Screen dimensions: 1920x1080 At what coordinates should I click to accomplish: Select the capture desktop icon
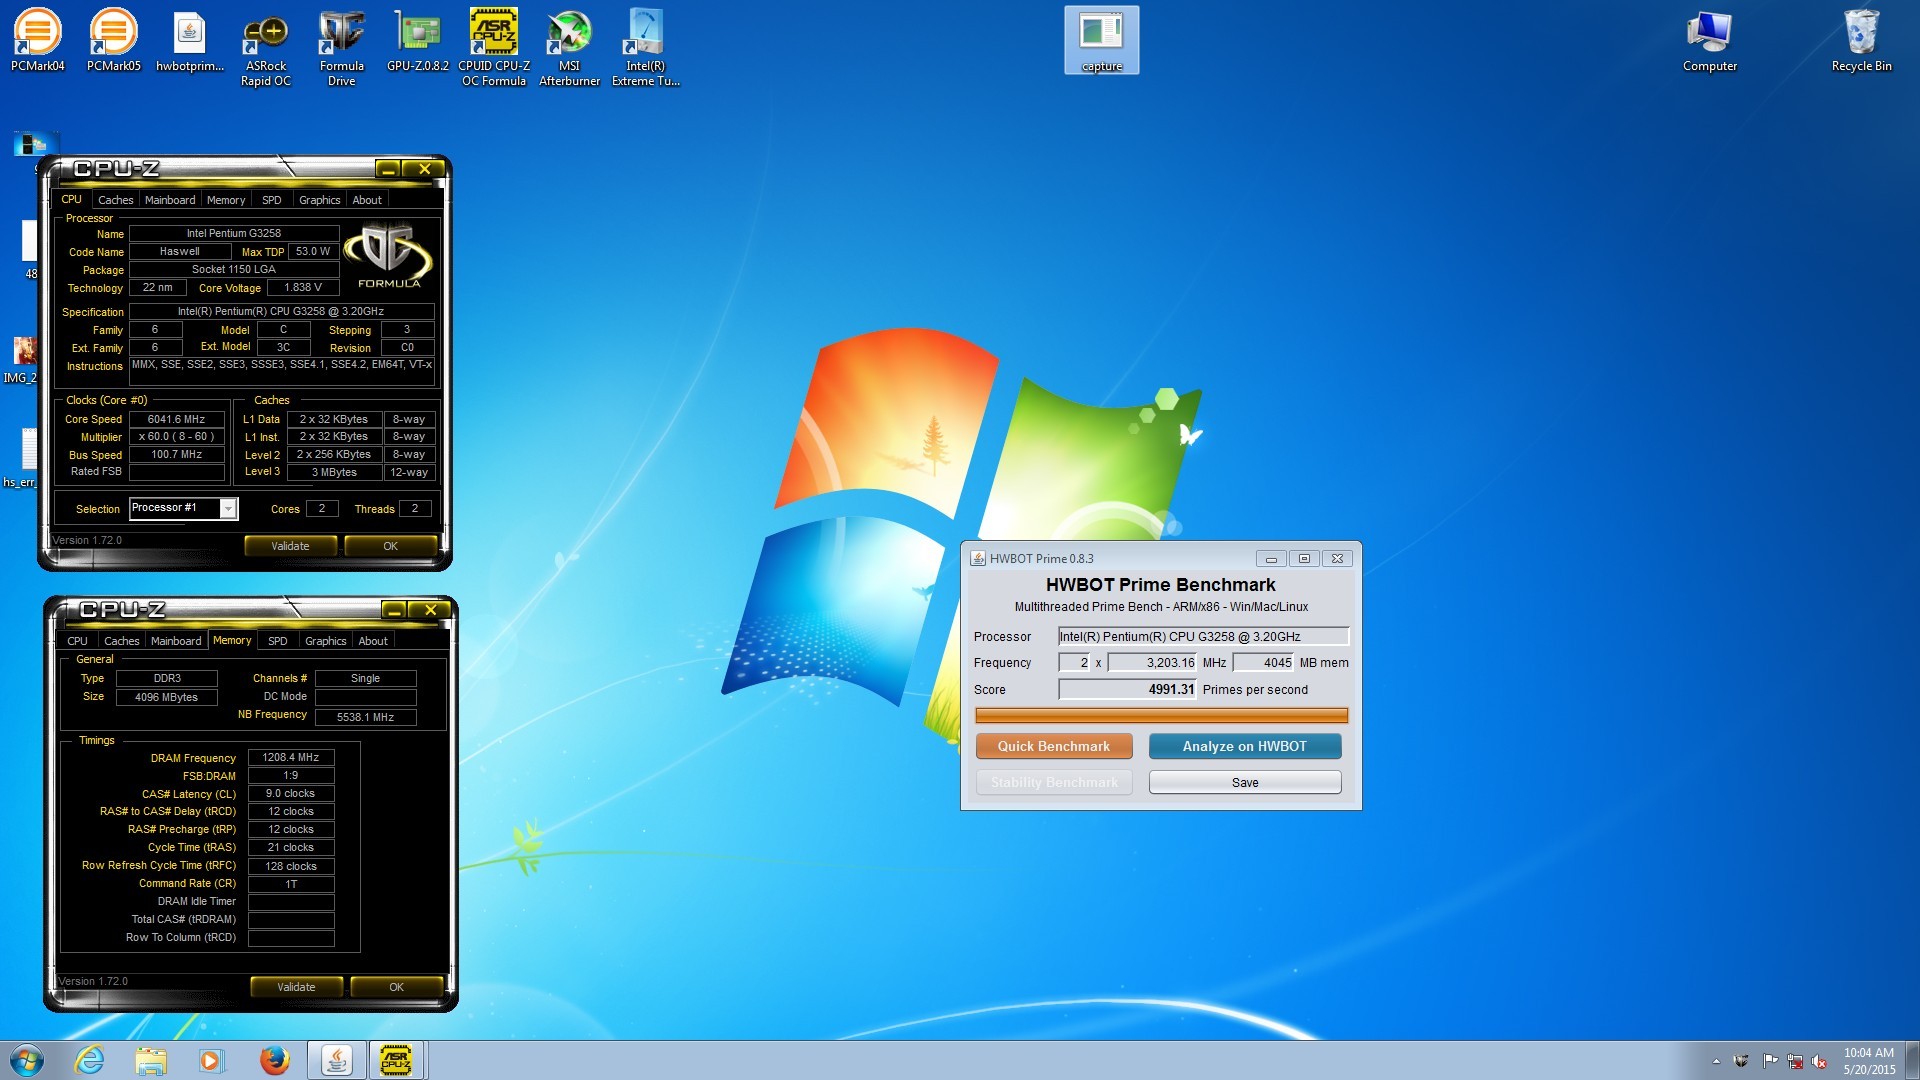click(x=1101, y=40)
